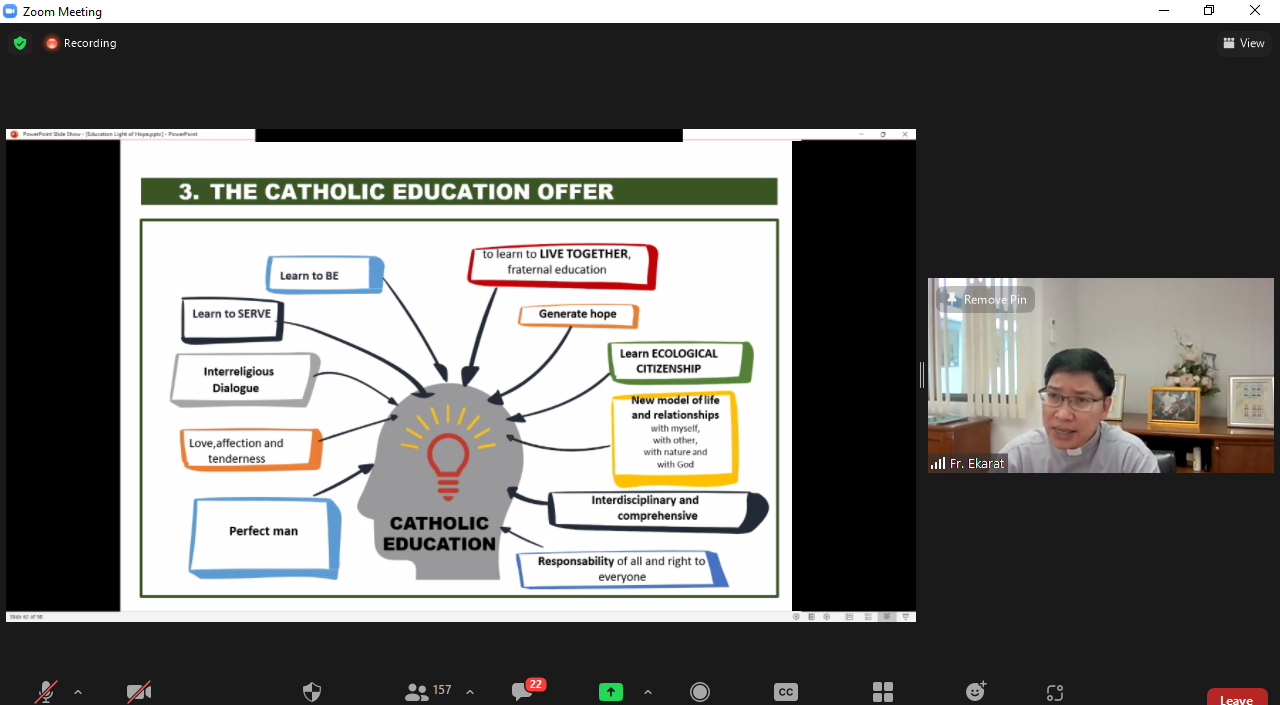Expand participants options caret

[x=470, y=692]
